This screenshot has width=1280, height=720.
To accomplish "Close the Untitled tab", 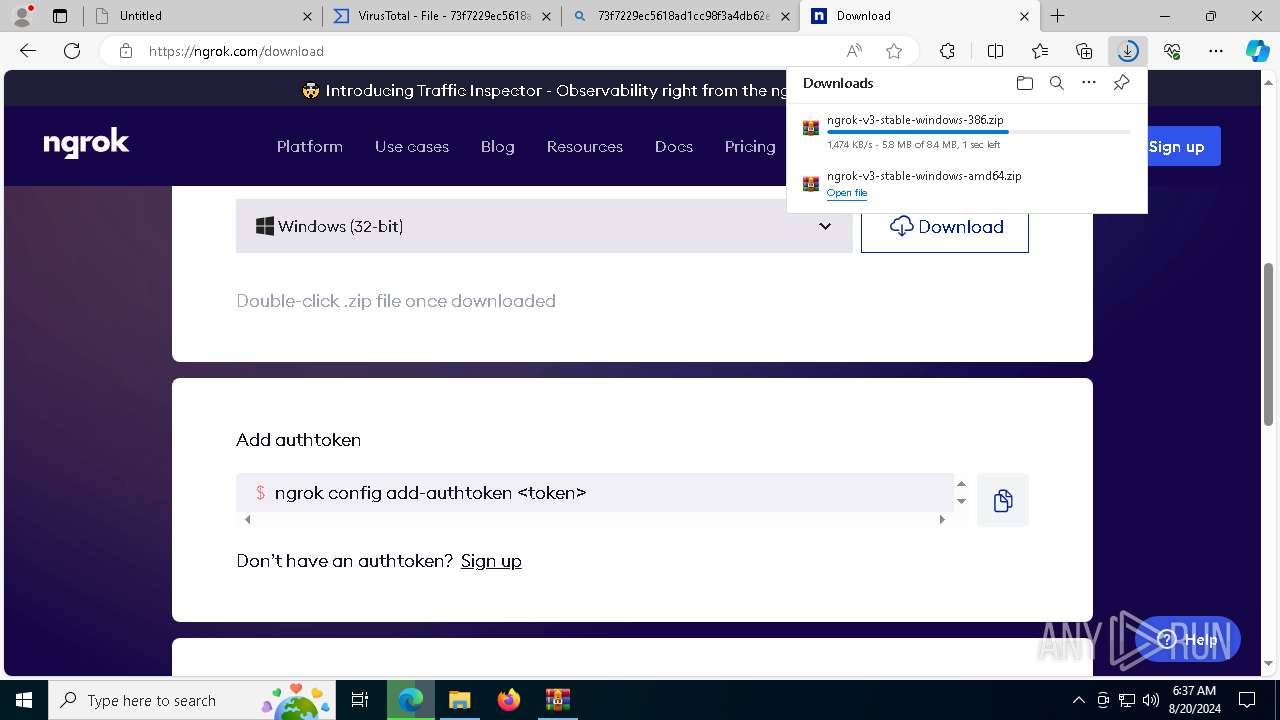I will coord(307,16).
